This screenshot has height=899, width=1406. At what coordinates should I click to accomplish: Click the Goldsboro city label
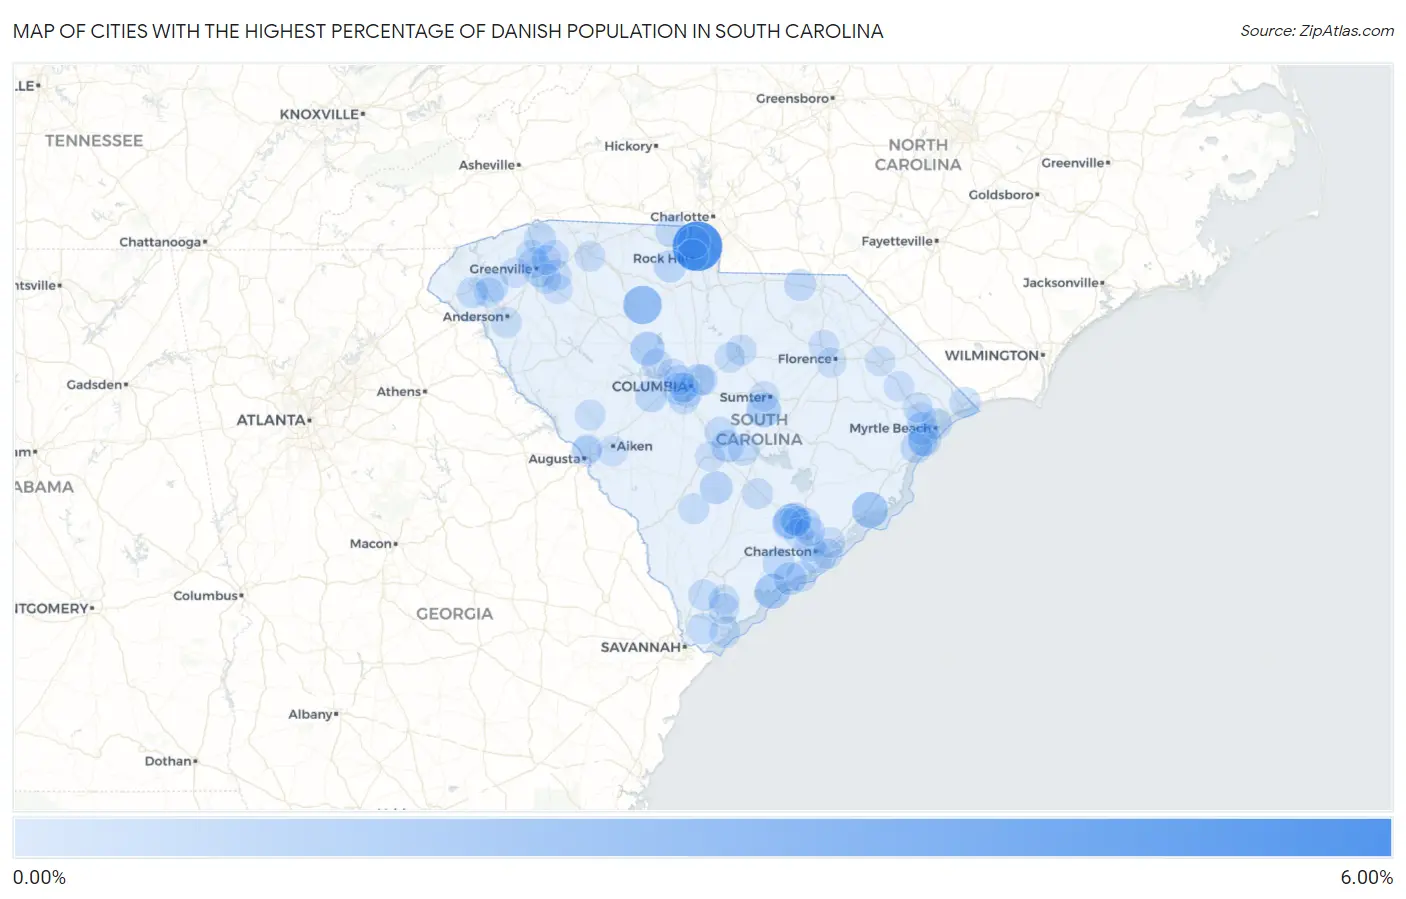pyautogui.click(x=1003, y=195)
